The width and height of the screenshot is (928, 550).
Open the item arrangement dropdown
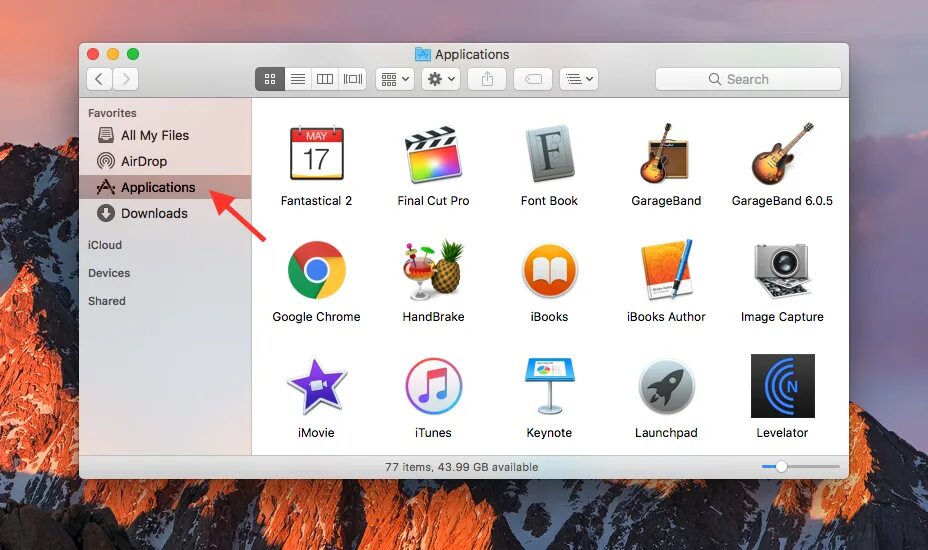click(395, 79)
